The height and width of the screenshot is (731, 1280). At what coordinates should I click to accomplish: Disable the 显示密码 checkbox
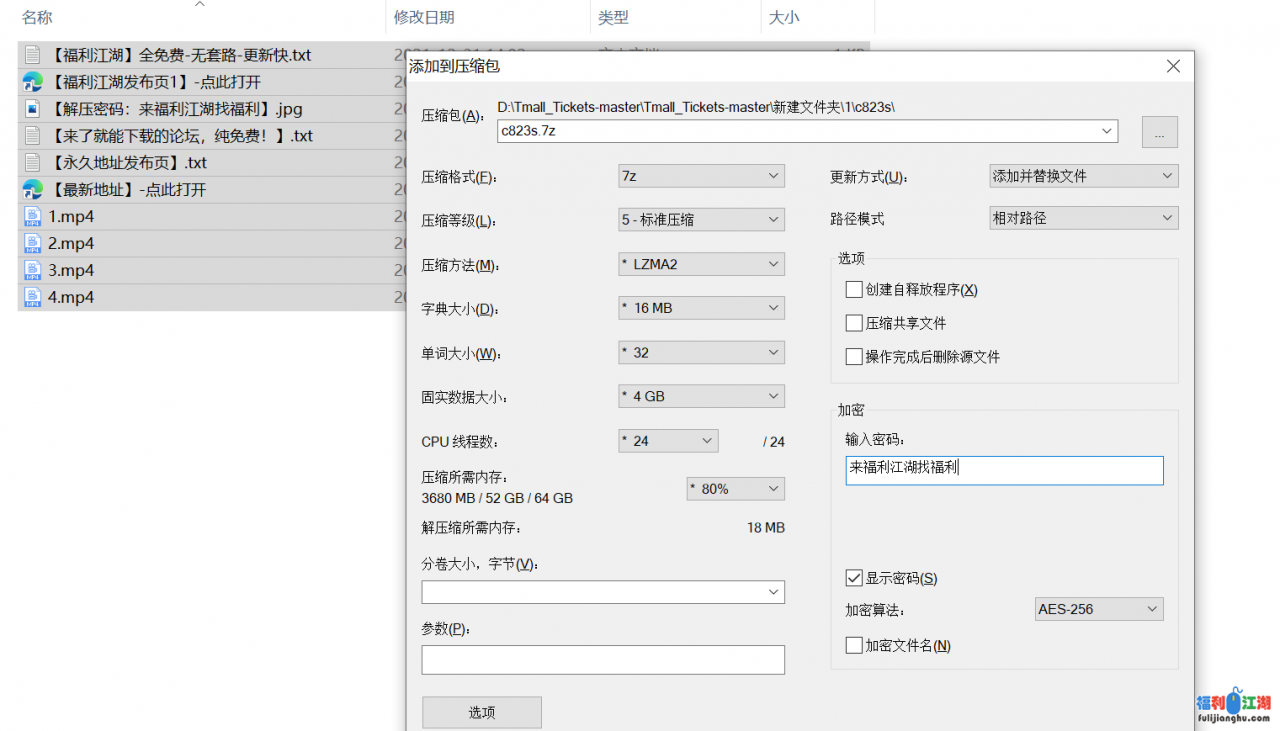854,578
